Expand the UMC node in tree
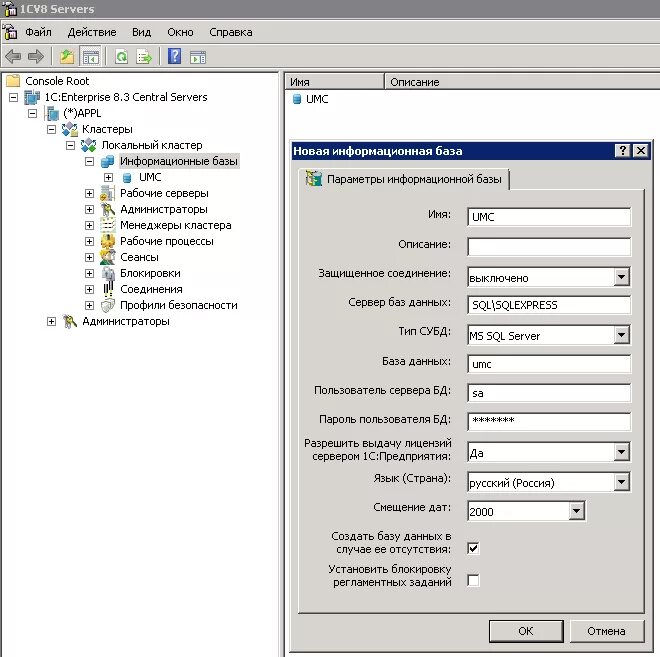The image size is (660, 657). pos(108,177)
